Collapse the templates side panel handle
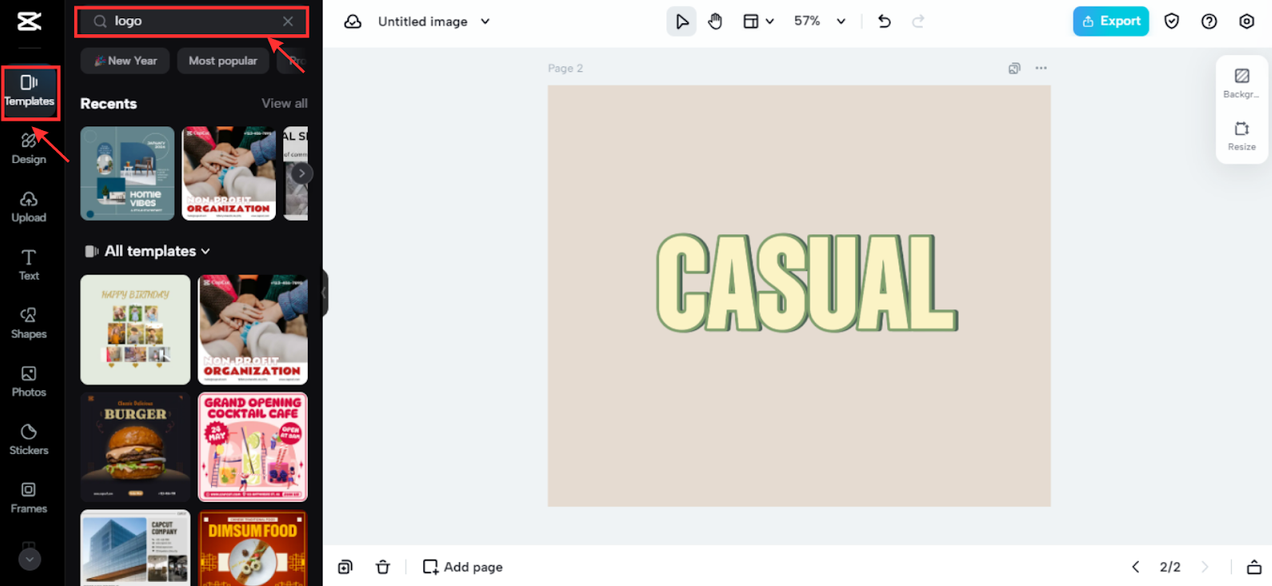1272x586 pixels. [325, 293]
